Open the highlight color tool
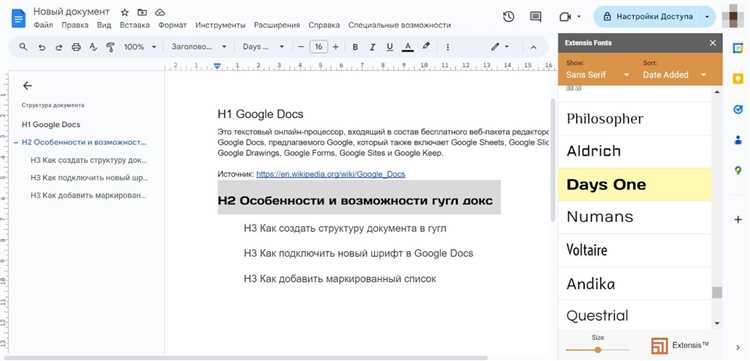Image resolution: width=750 pixels, height=361 pixels. pyautogui.click(x=426, y=46)
